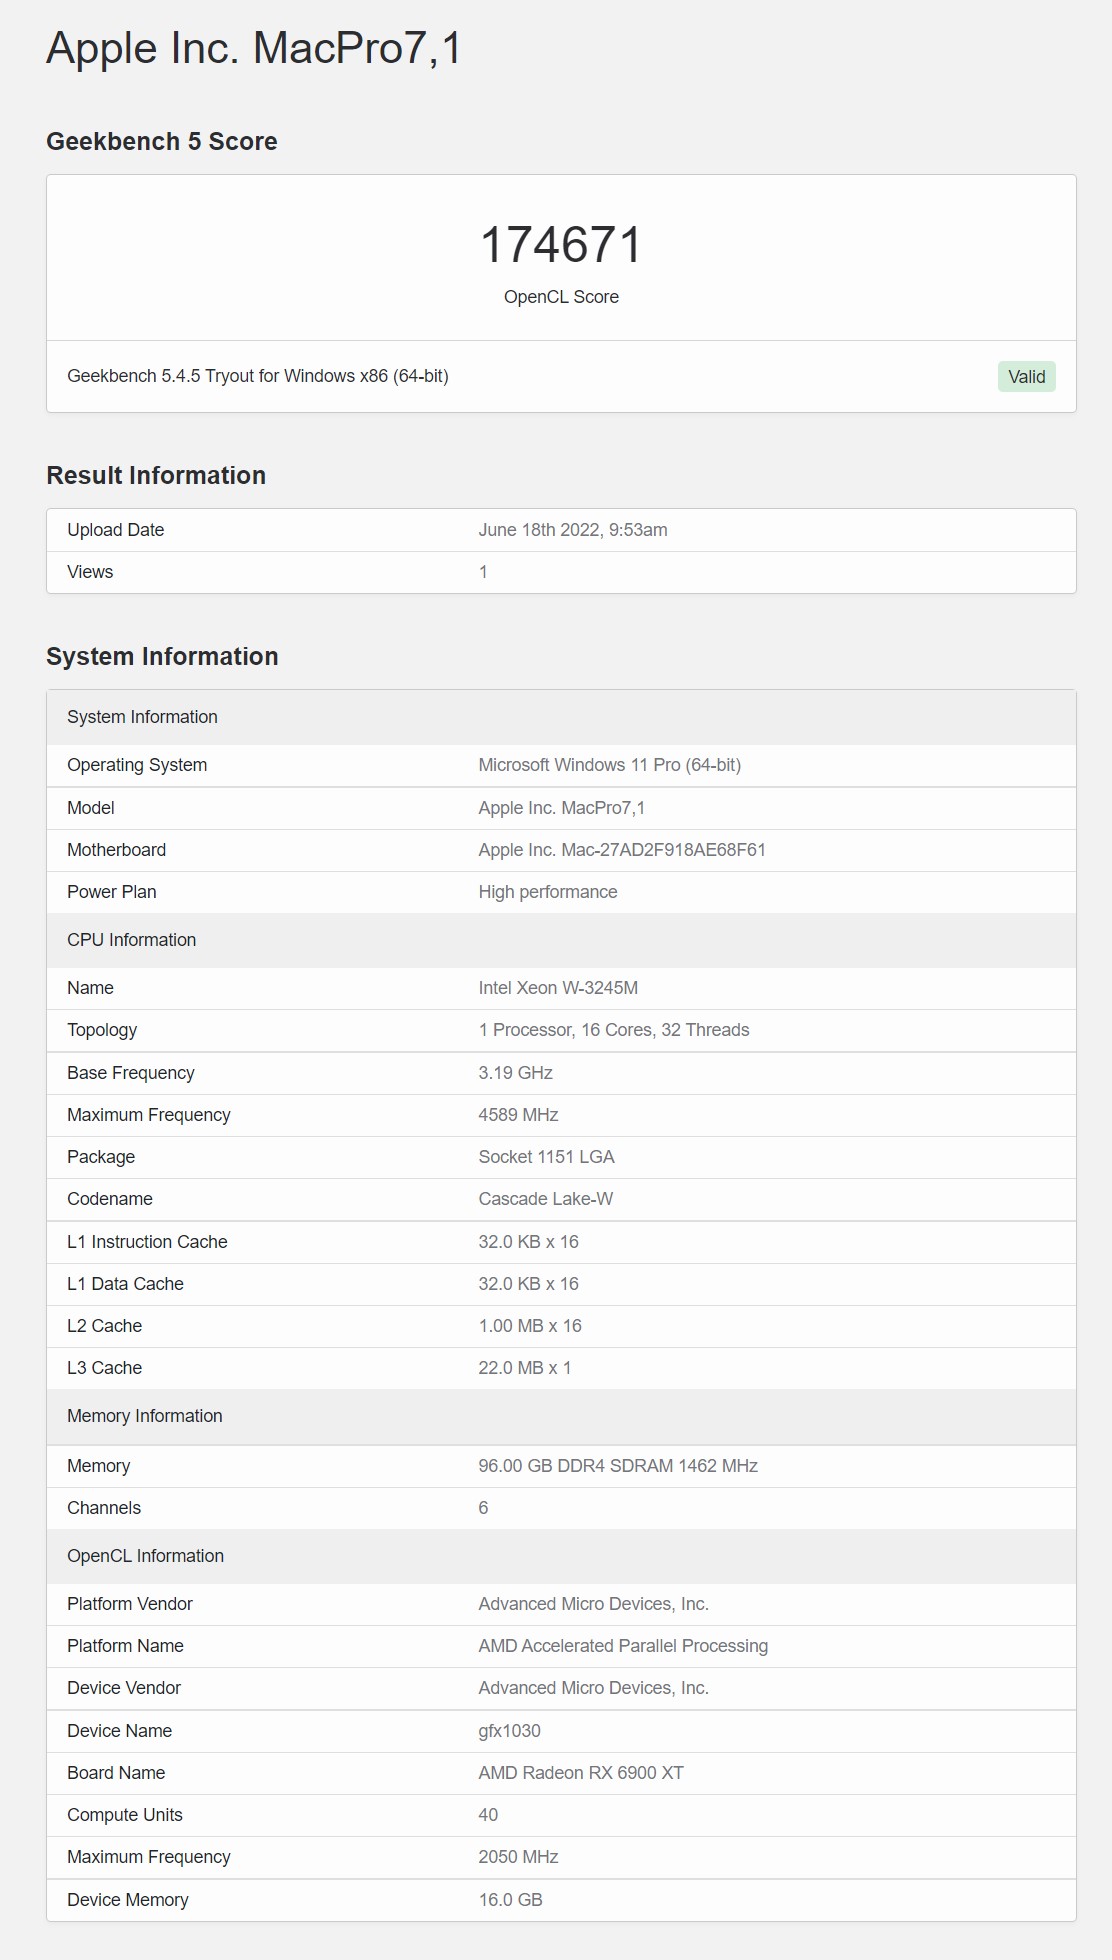The width and height of the screenshot is (1112, 1960).
Task: Click the OpenCL Score label
Action: pos(561,297)
